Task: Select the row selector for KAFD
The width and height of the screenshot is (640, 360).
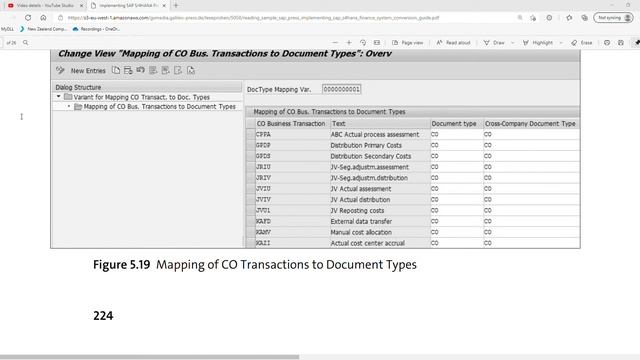Action: click(x=250, y=221)
